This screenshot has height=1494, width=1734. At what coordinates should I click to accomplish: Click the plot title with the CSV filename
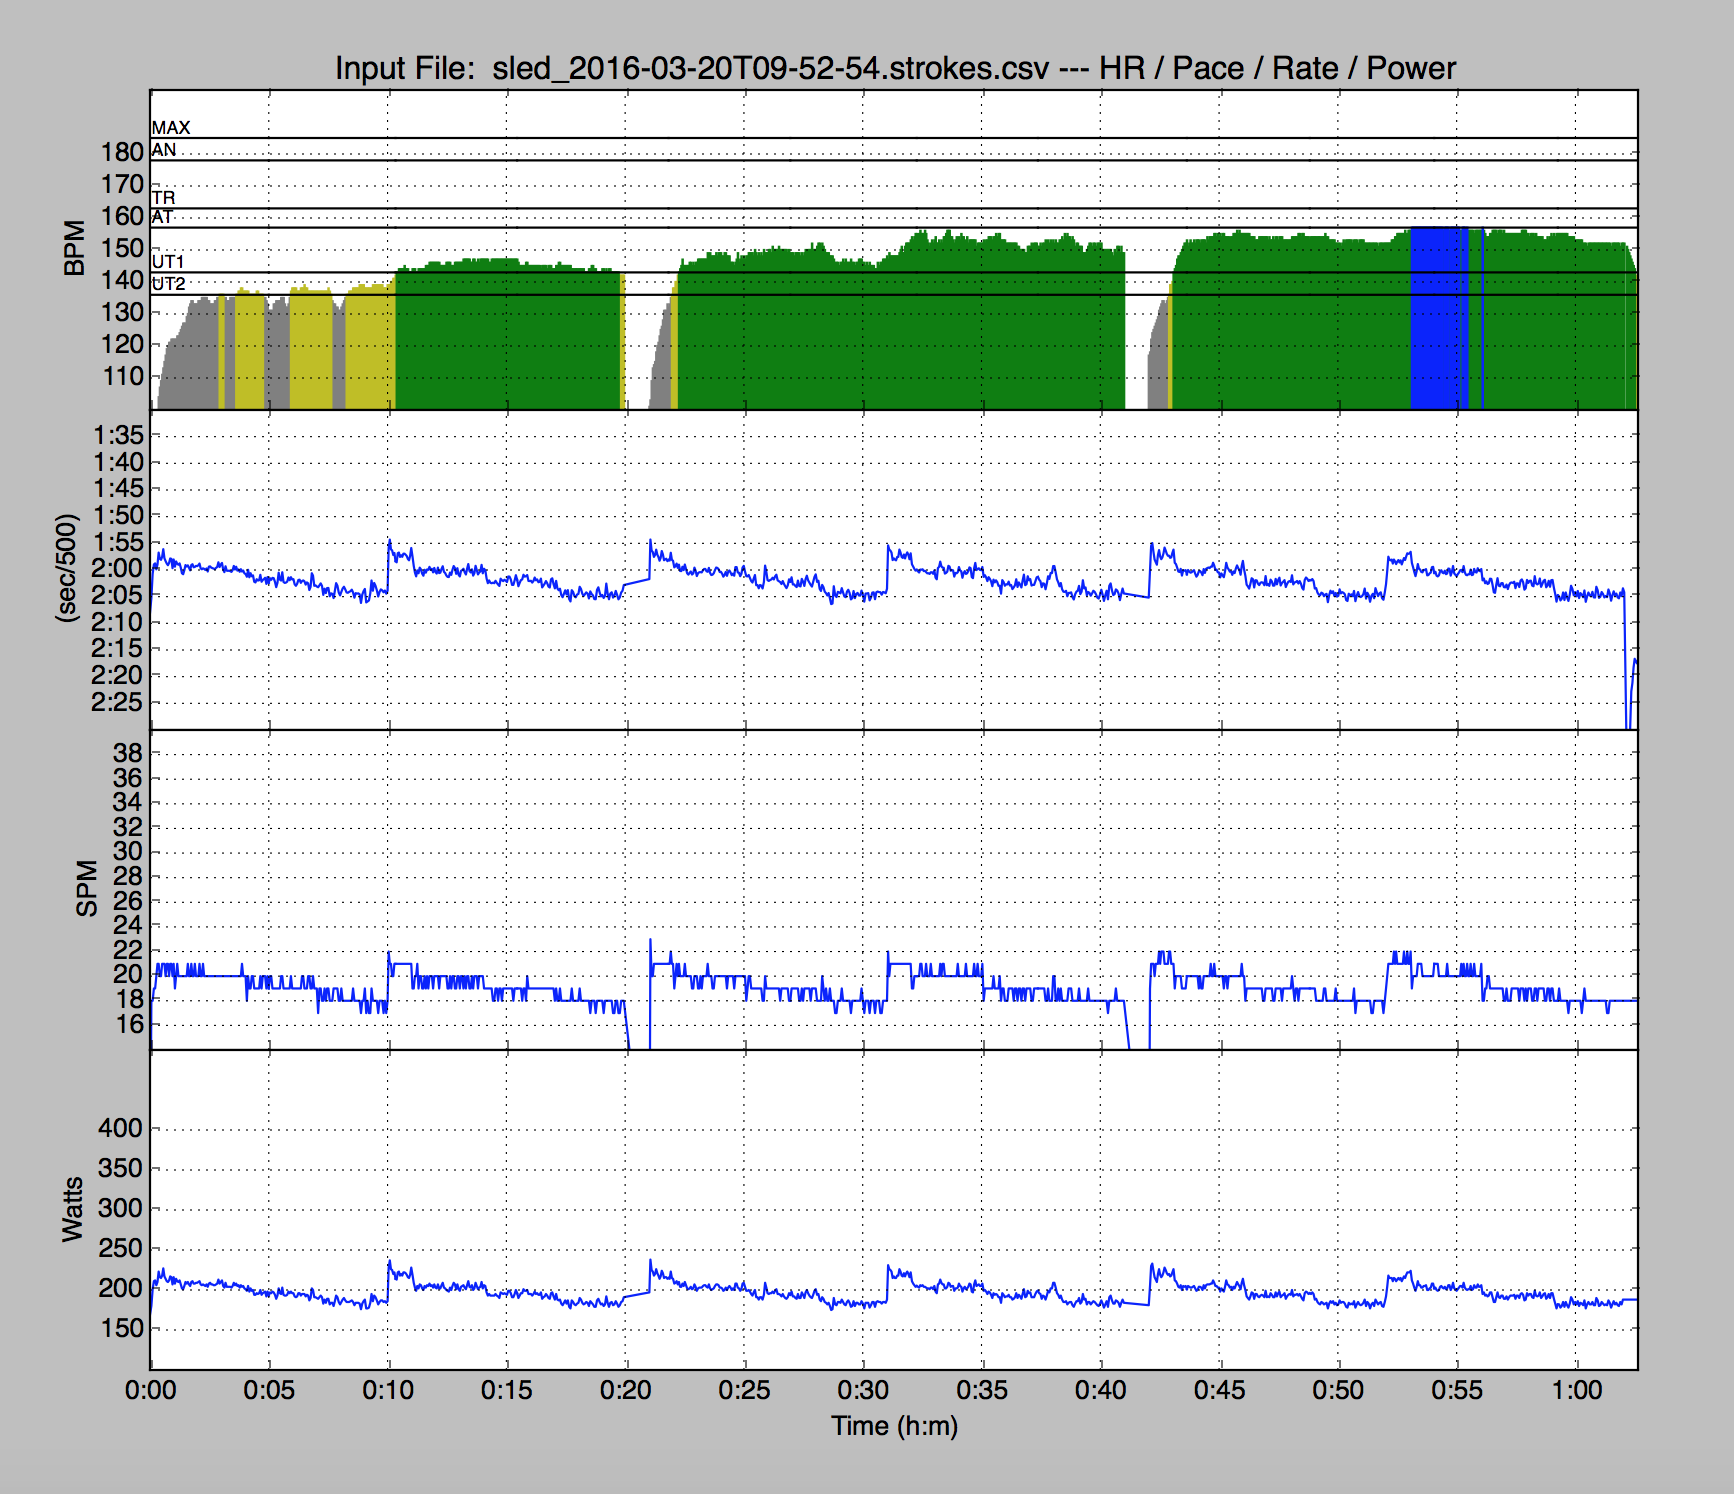[894, 68]
